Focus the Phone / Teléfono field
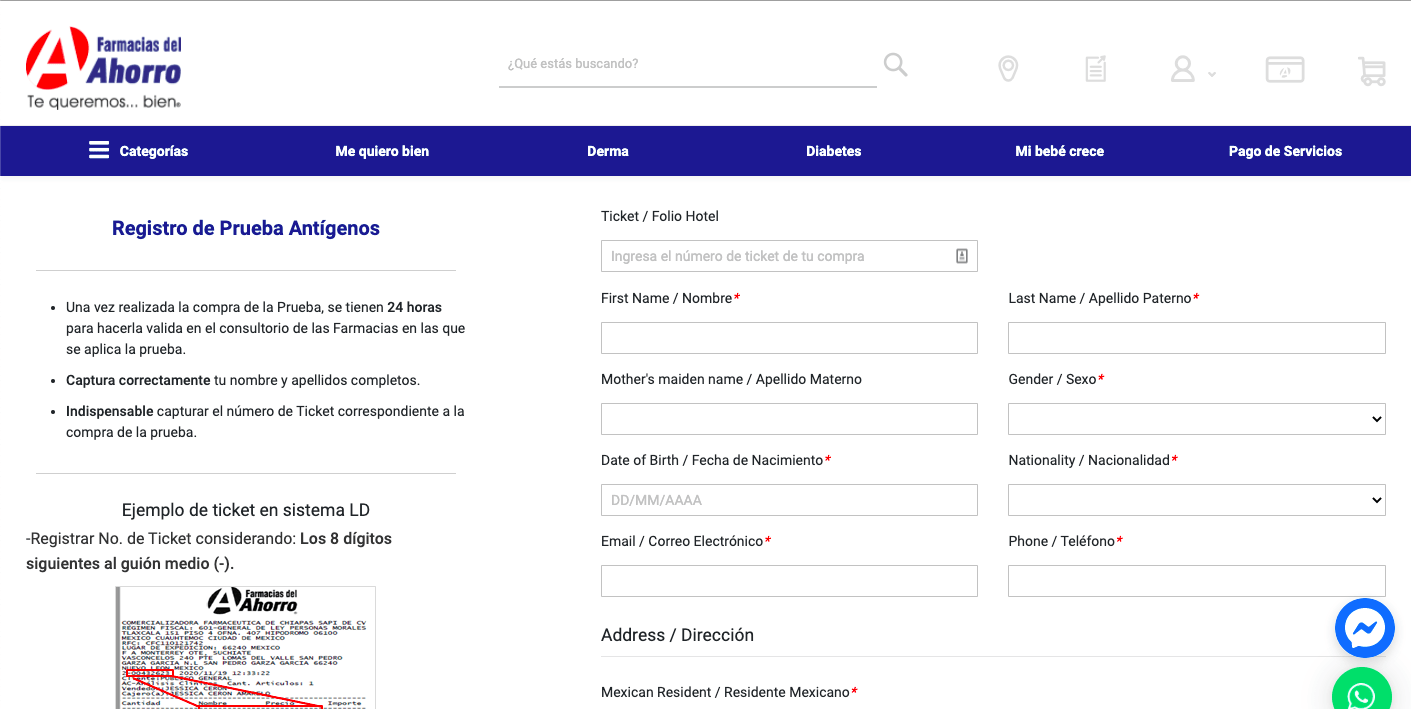Screen dimensions: 1411x709 coord(1197,581)
